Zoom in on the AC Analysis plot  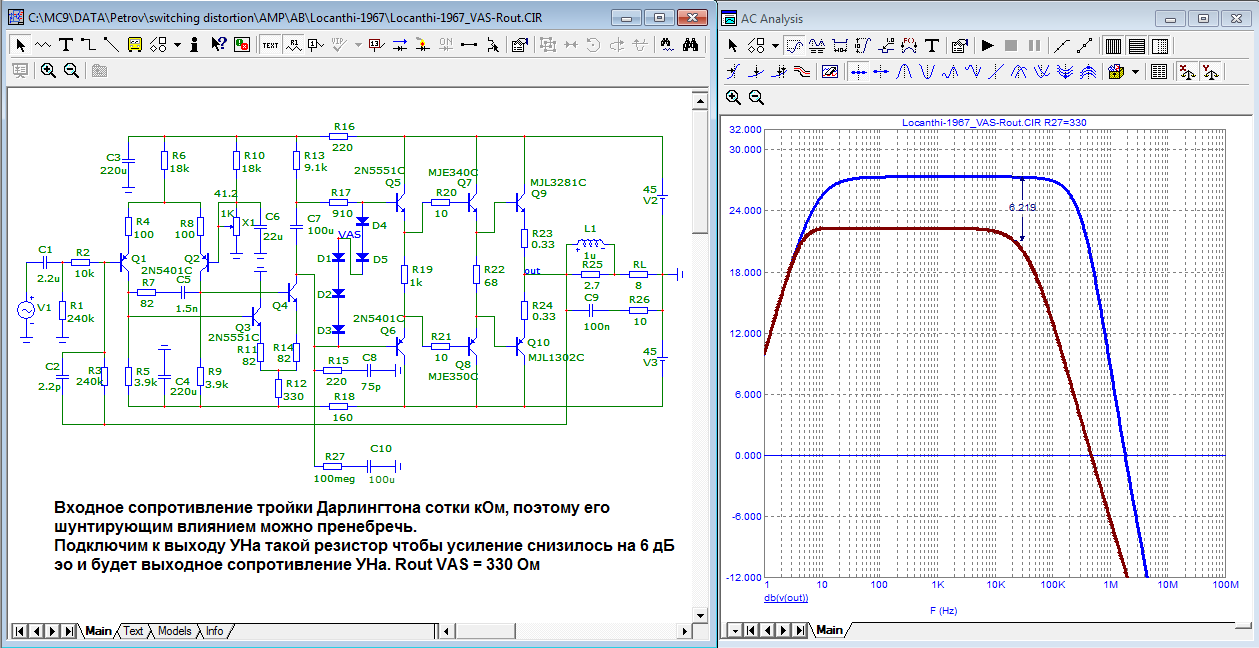point(734,97)
